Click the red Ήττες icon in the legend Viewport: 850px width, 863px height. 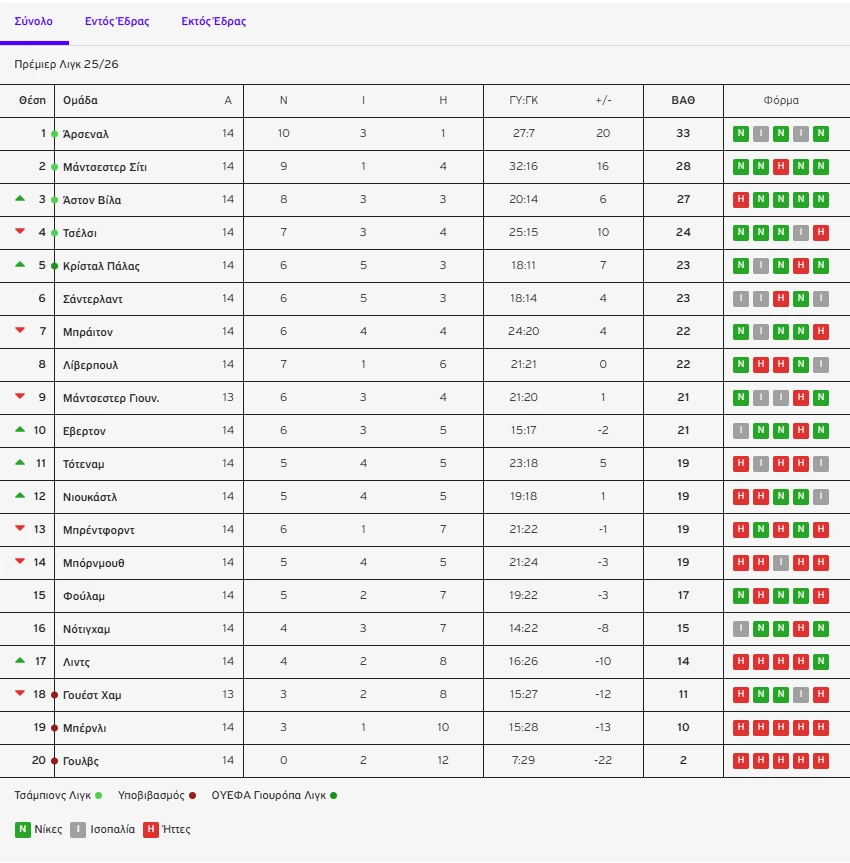coord(151,829)
